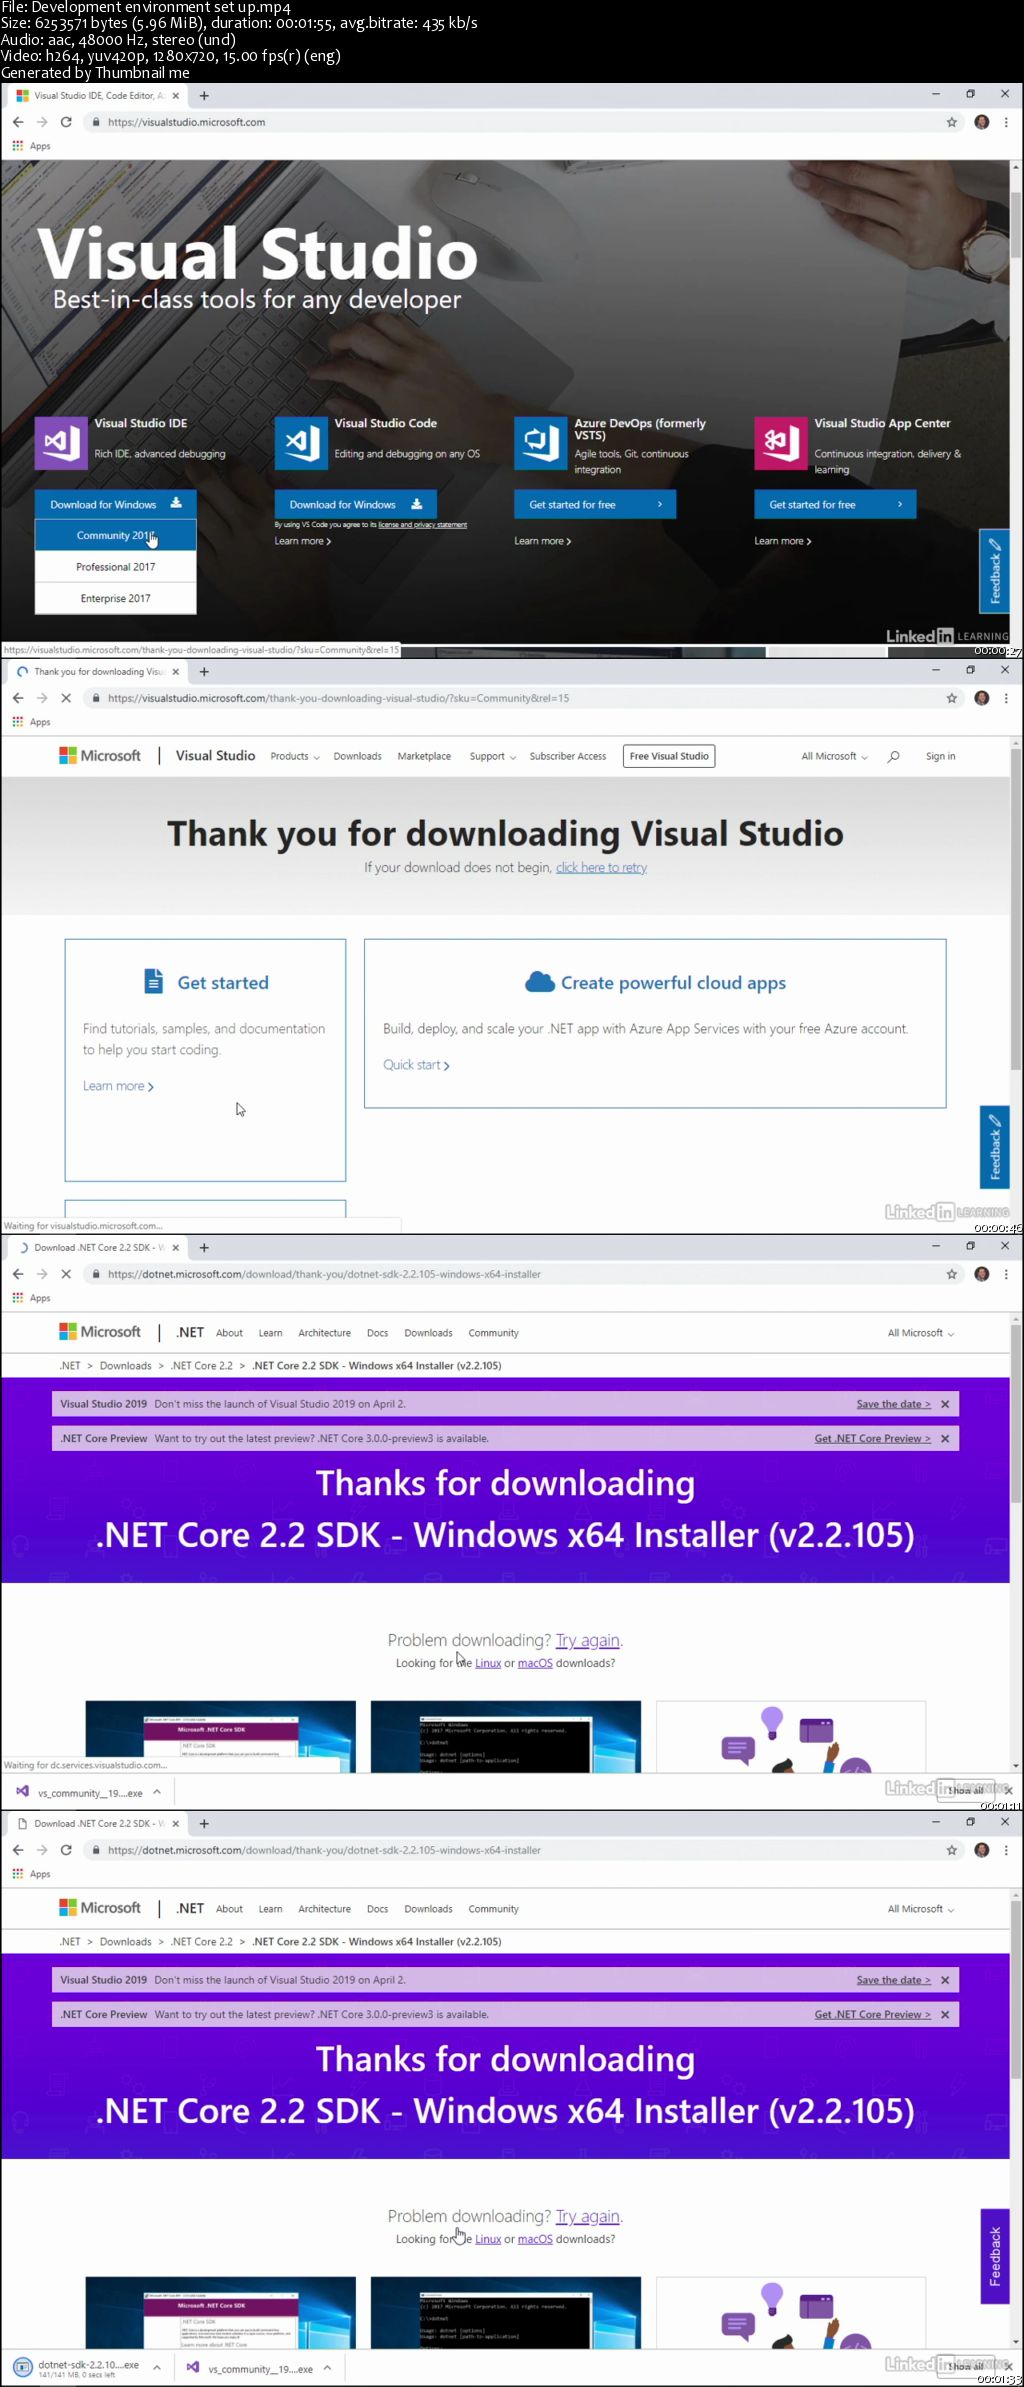The image size is (1024, 2387).
Task: Click Show all downloads in the 00:01:11 frame
Action: click(966, 1790)
